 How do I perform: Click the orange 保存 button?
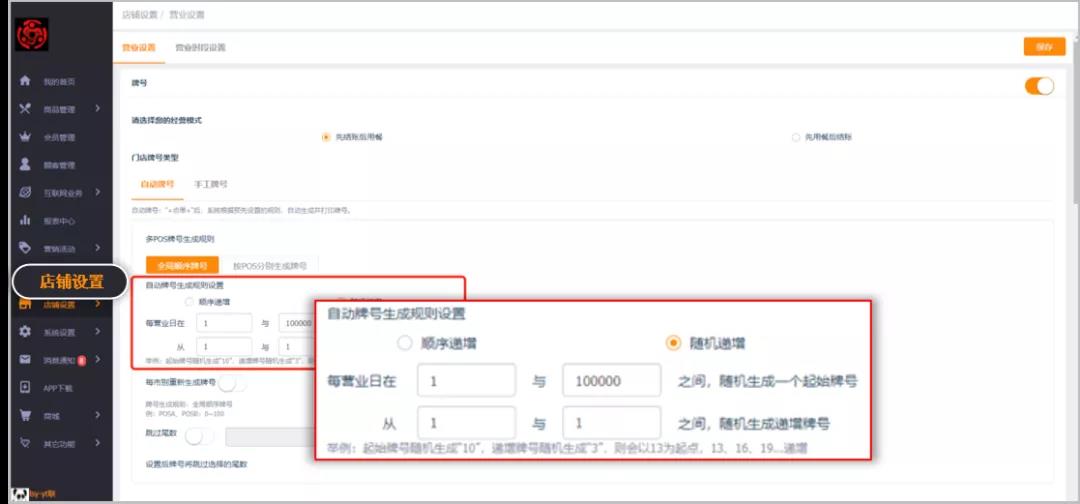pyautogui.click(x=1044, y=47)
